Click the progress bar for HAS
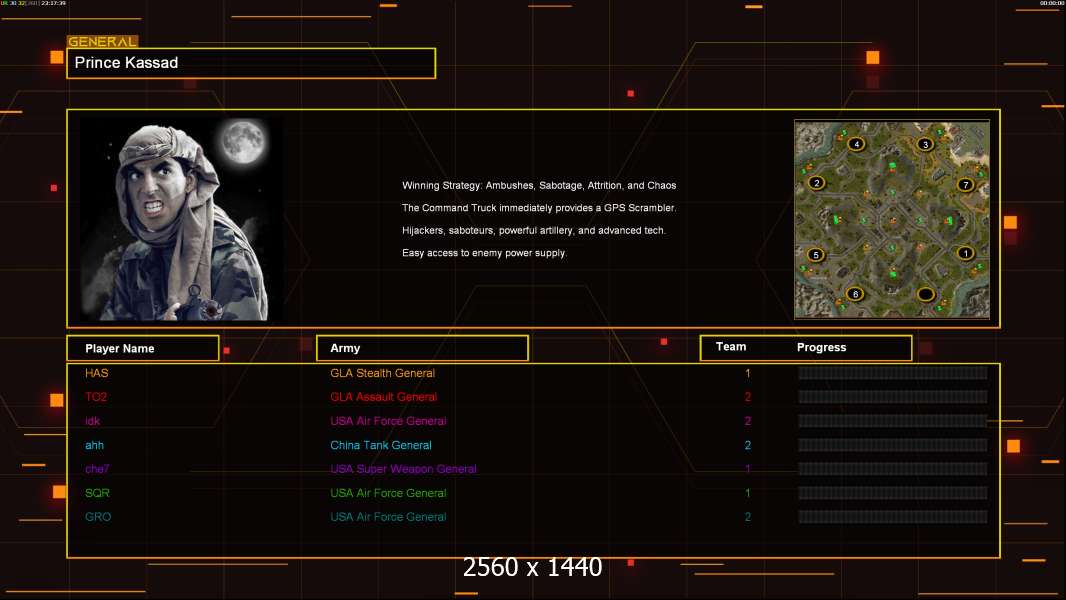Viewport: 1066px width, 600px height. [x=893, y=372]
